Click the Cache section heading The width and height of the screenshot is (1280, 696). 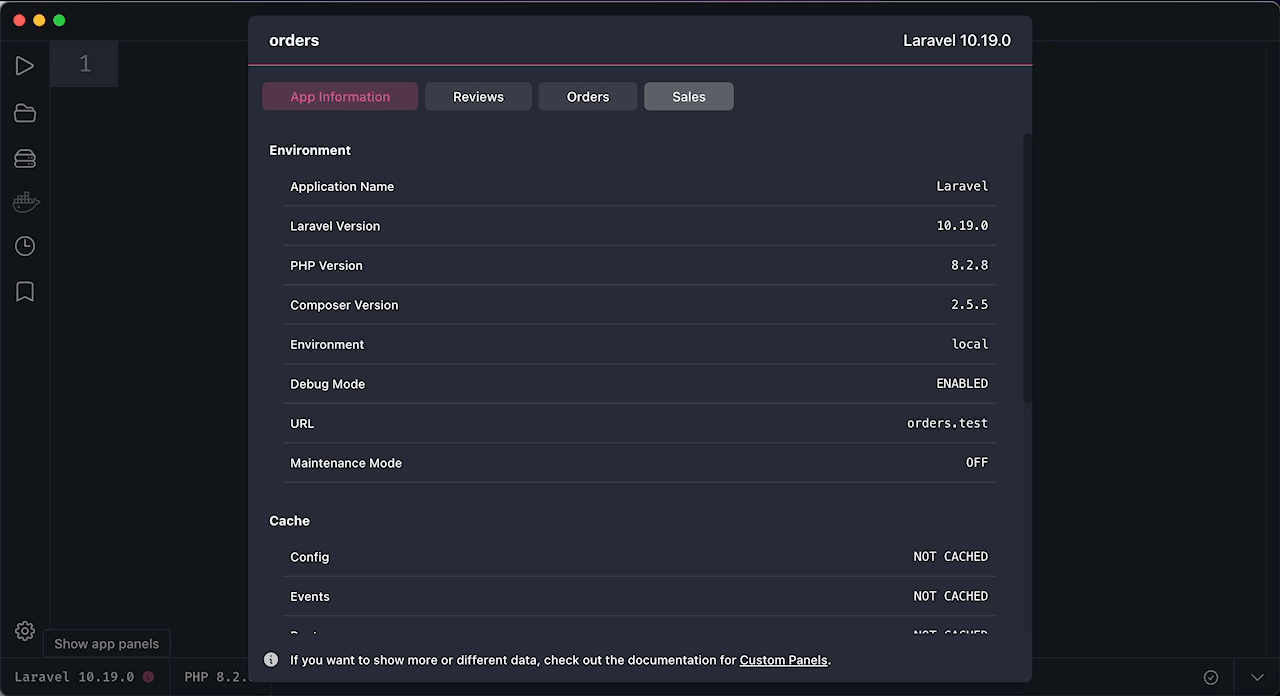[290, 521]
